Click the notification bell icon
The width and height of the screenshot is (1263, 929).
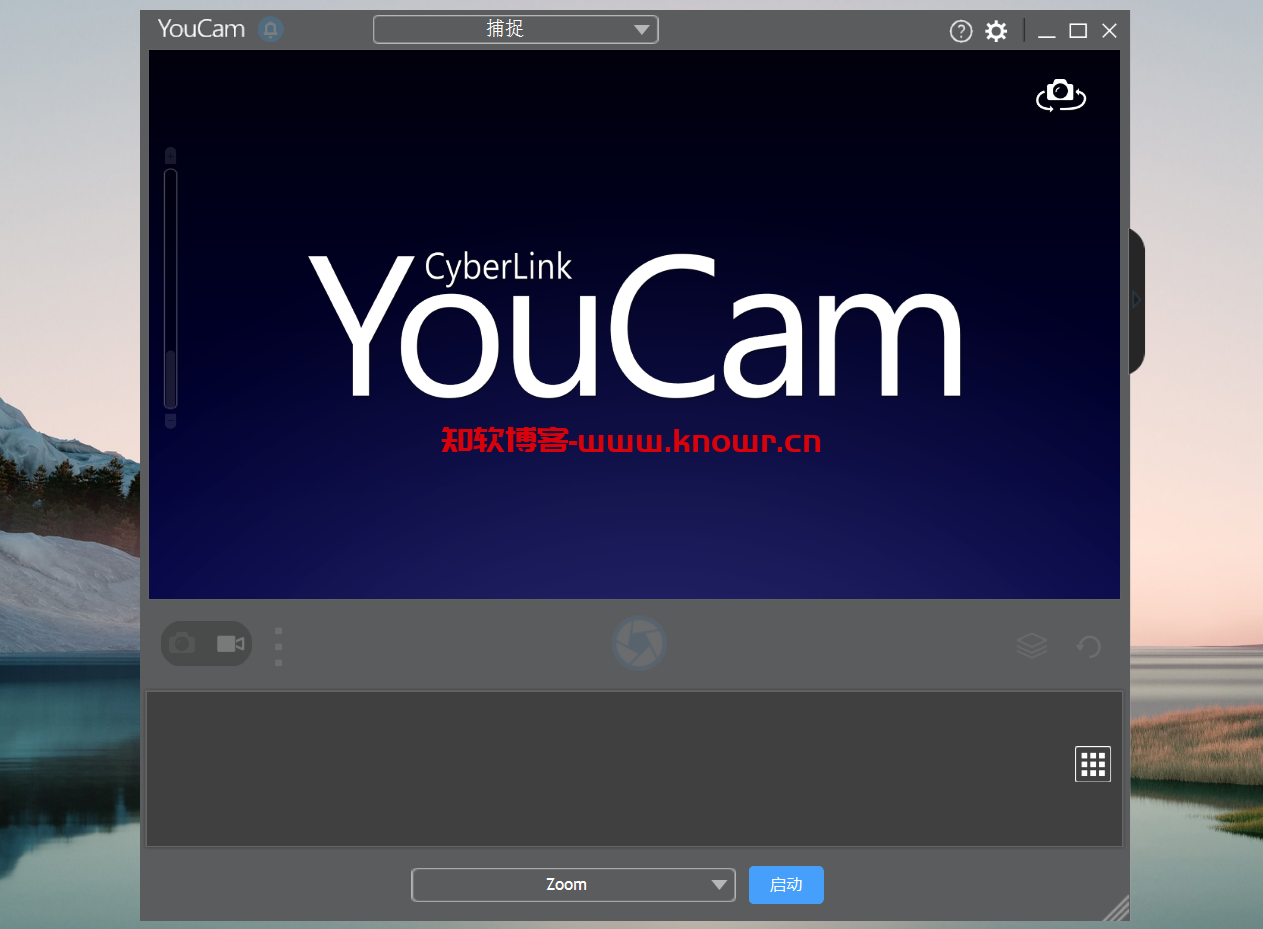pyautogui.click(x=270, y=29)
